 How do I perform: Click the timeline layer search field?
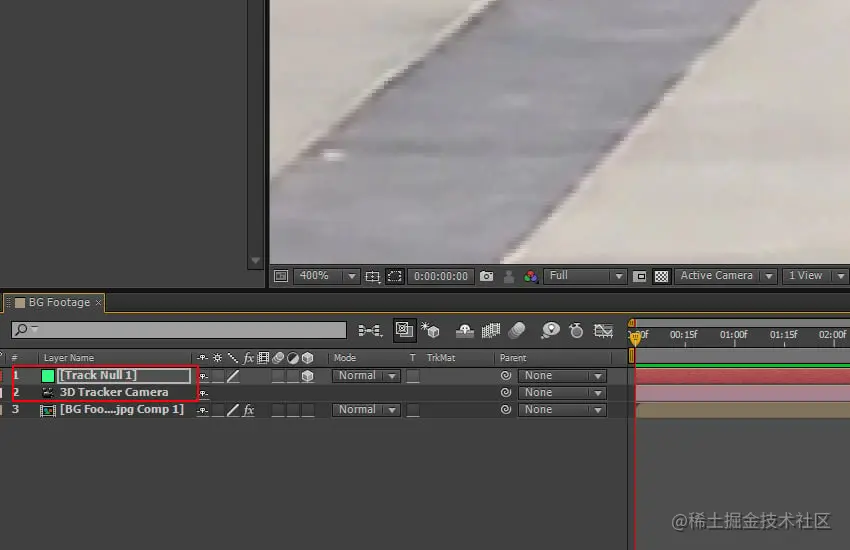point(179,329)
